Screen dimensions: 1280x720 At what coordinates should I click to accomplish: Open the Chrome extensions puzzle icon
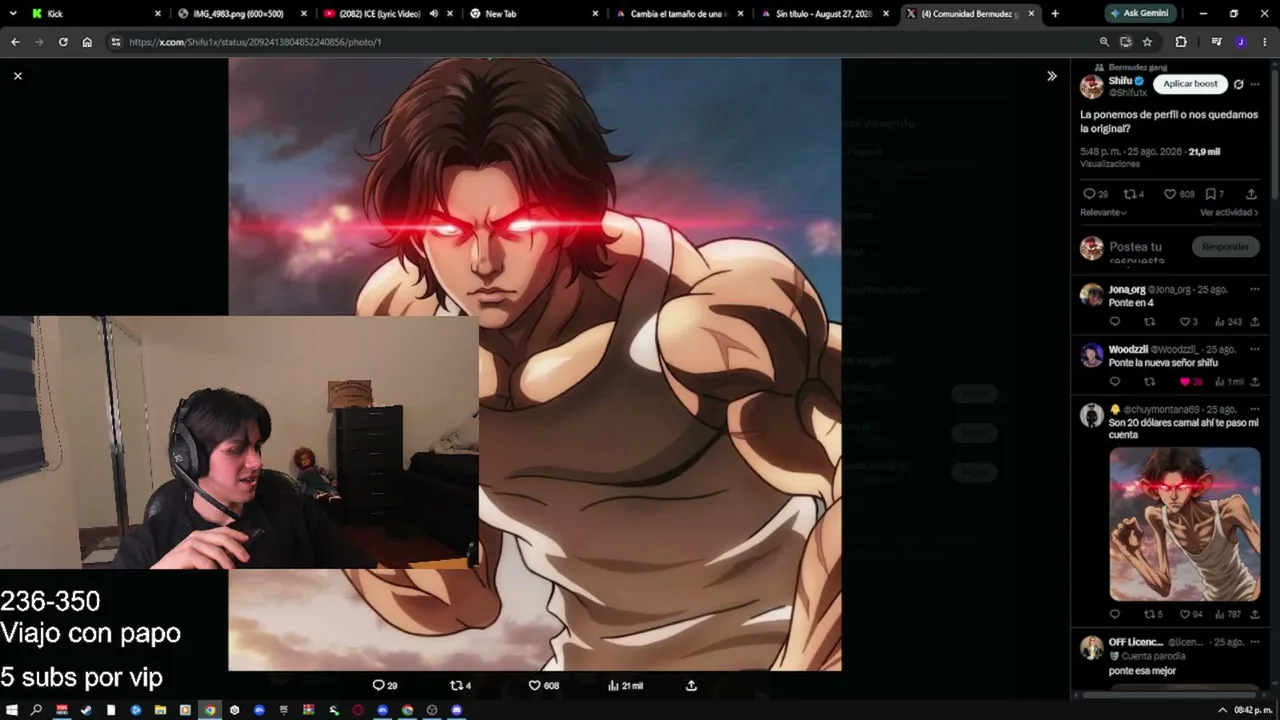pos(1181,42)
